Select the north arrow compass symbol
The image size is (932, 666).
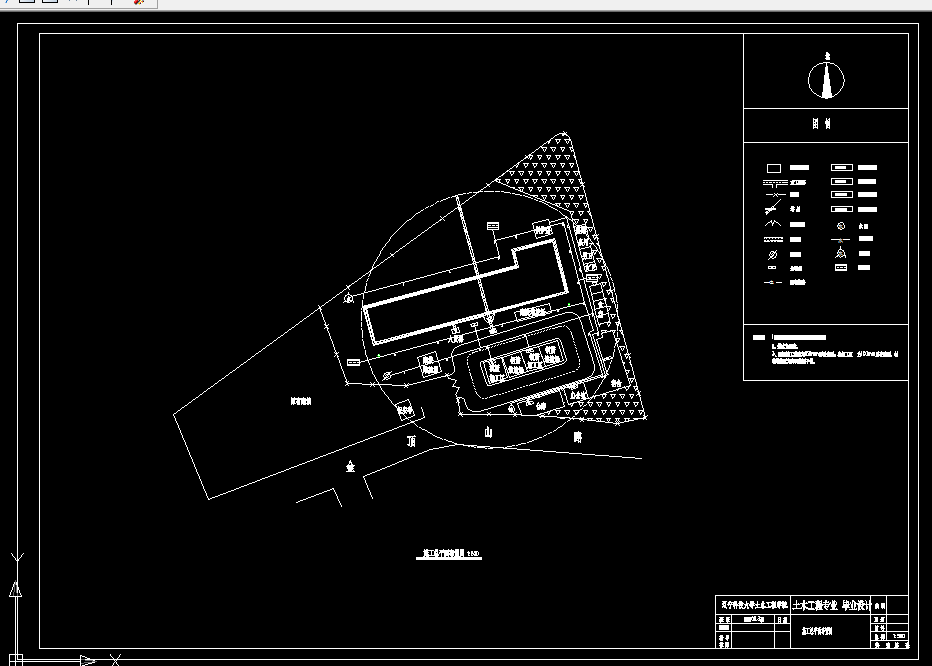coord(826,78)
